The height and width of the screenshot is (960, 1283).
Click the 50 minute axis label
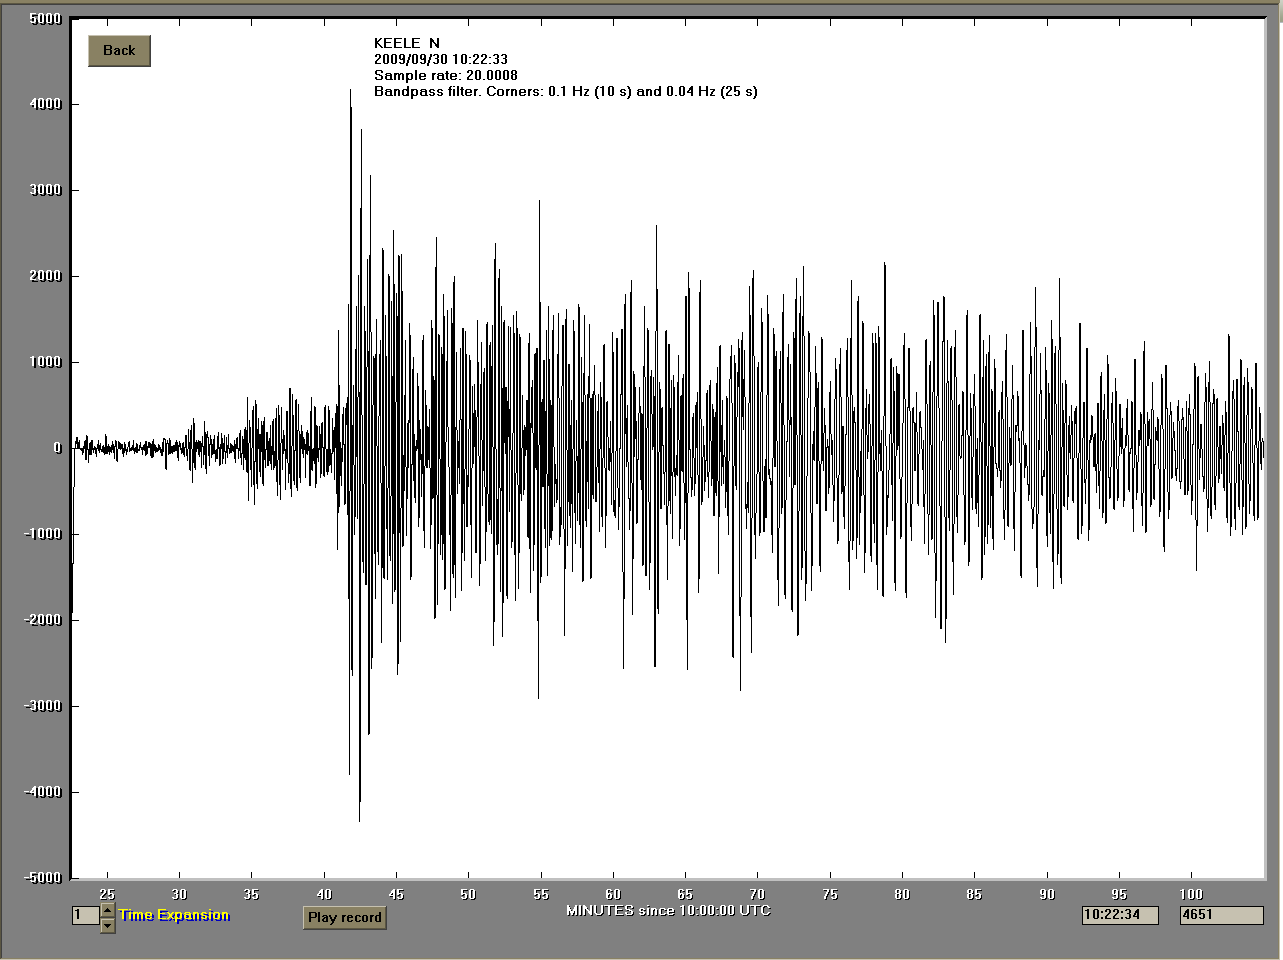[x=468, y=894]
